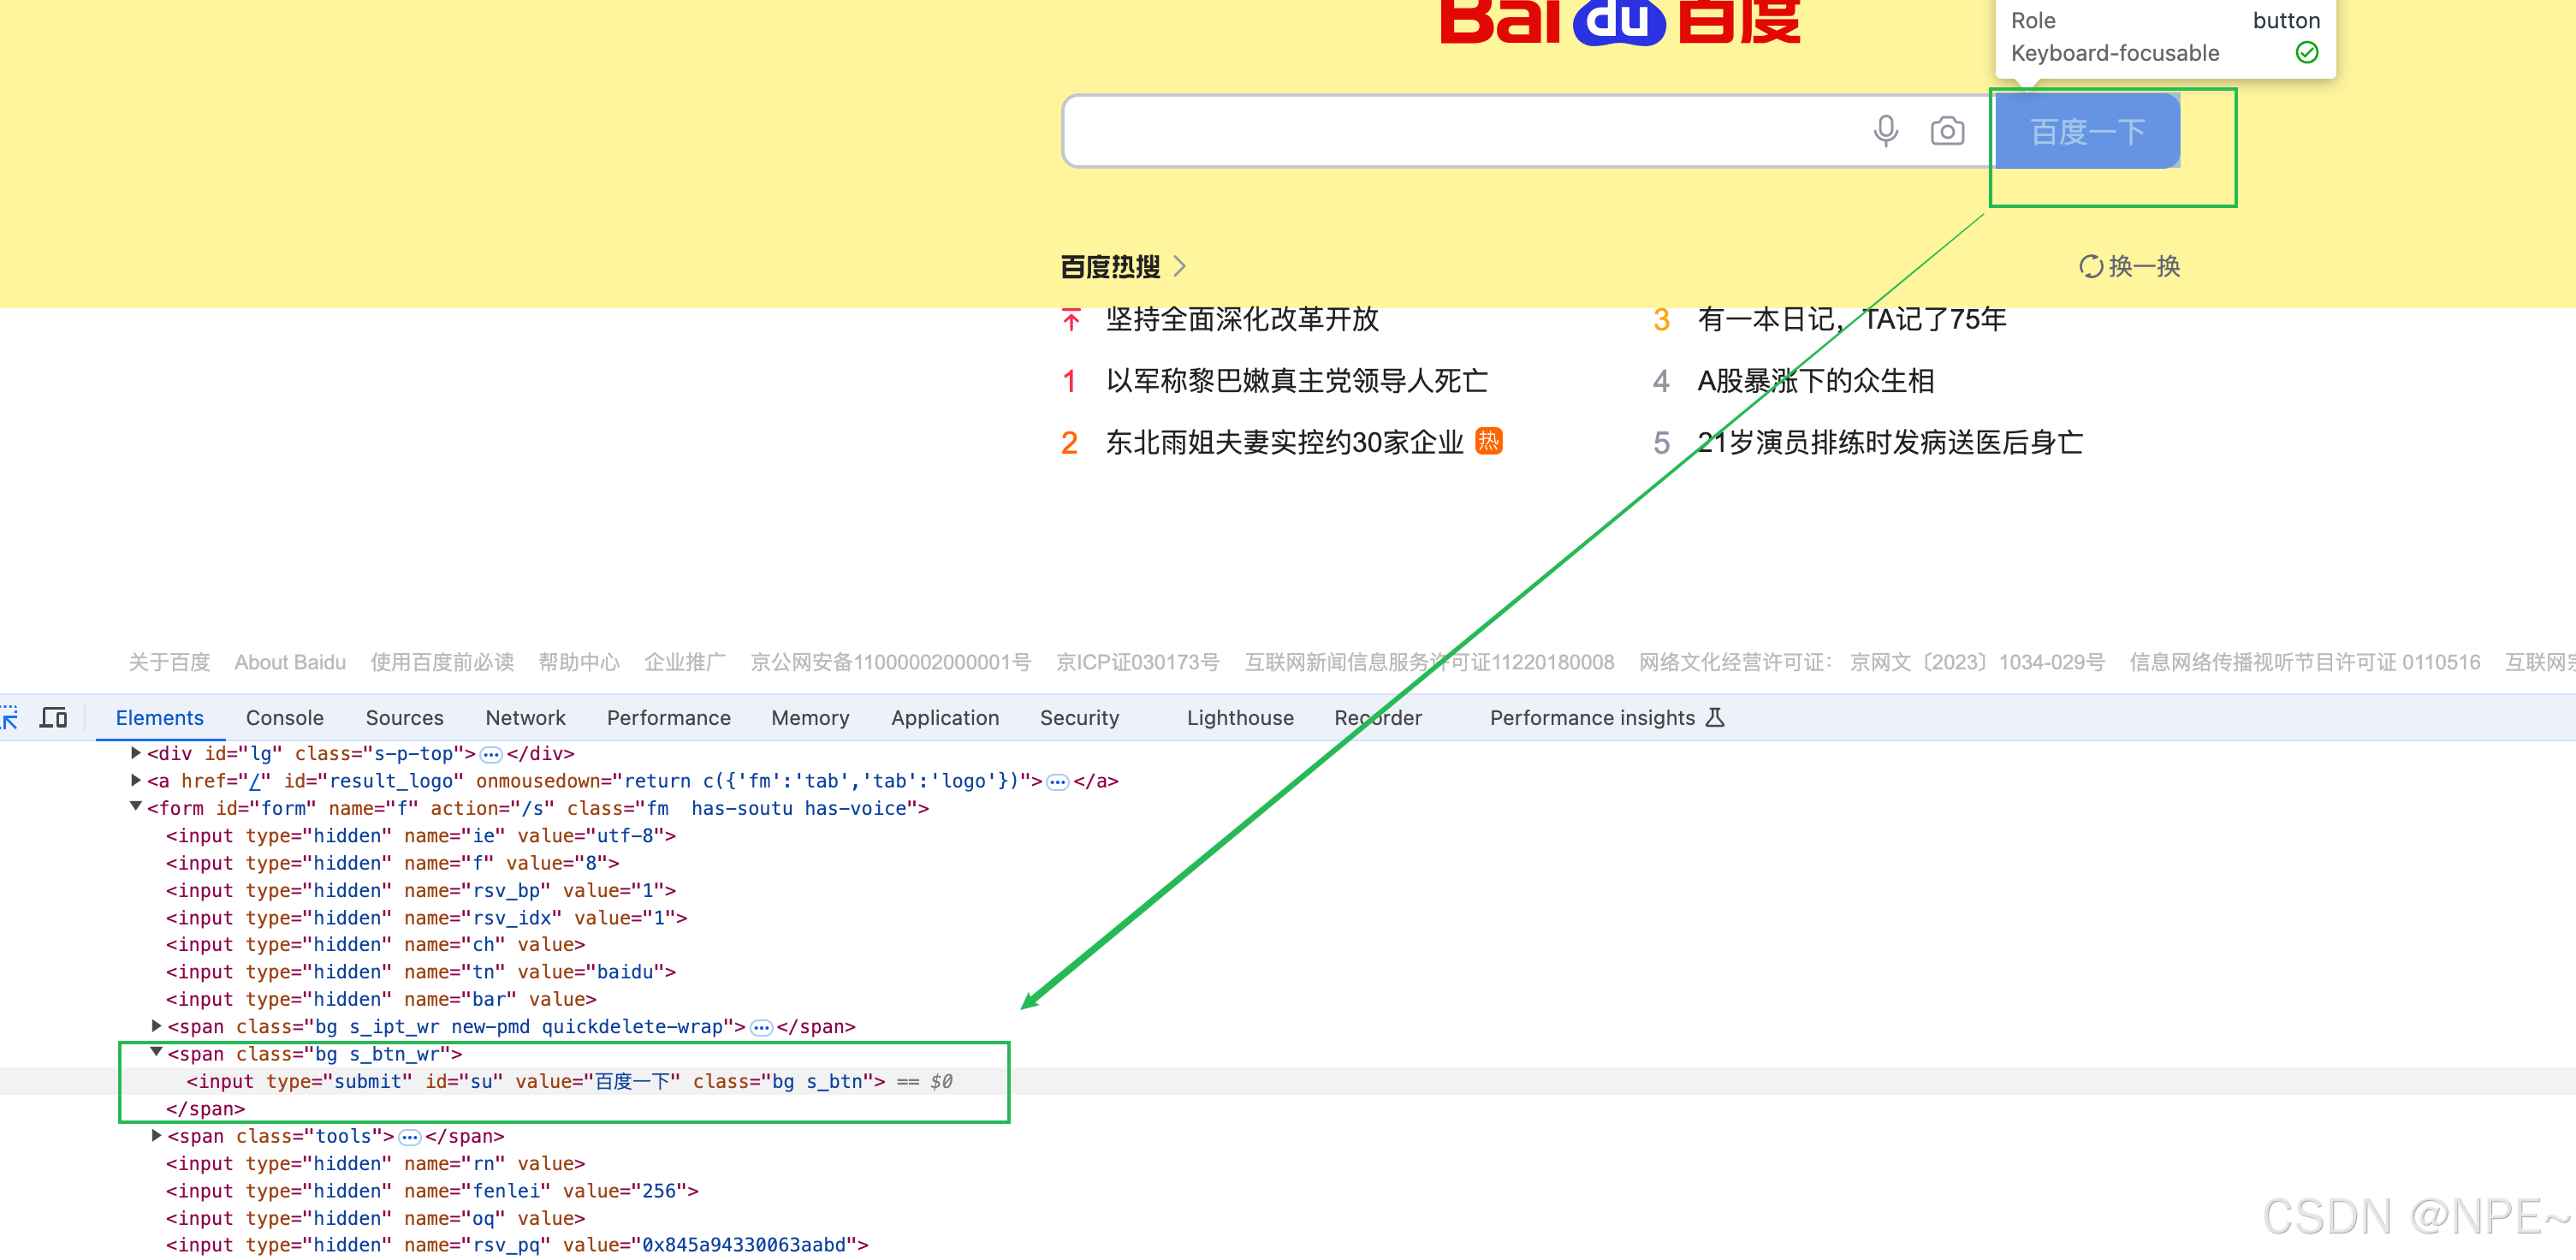Switch to the Network tab
Viewport: 2576px width, 1260px height.
click(x=525, y=717)
